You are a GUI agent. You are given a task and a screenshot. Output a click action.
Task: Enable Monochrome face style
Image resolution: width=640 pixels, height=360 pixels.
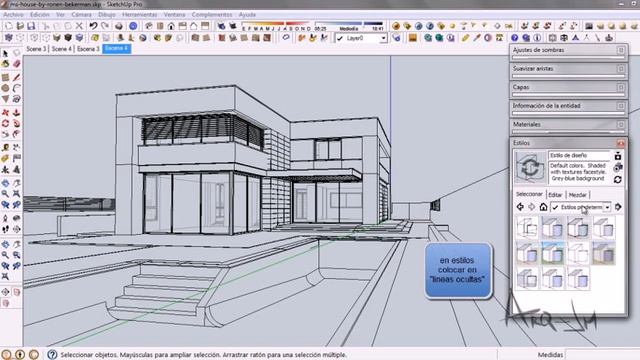pyautogui.click(x=79, y=38)
